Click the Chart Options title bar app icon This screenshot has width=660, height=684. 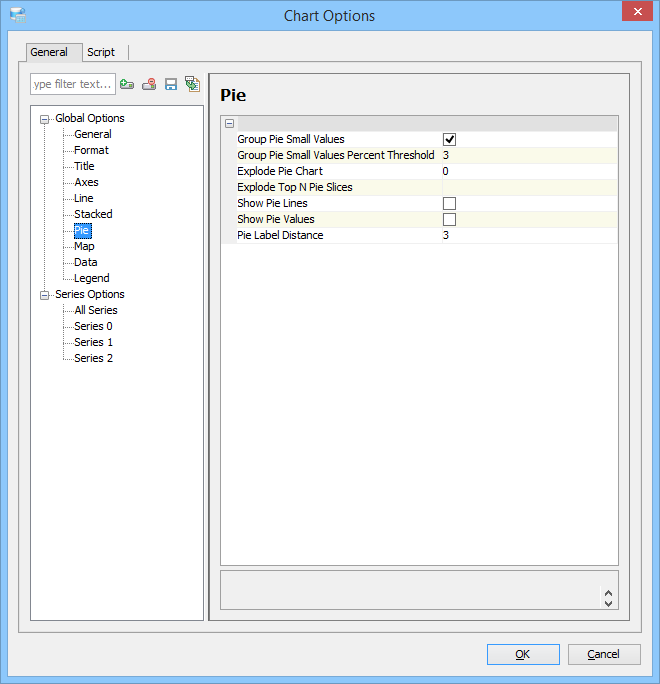[x=18, y=15]
